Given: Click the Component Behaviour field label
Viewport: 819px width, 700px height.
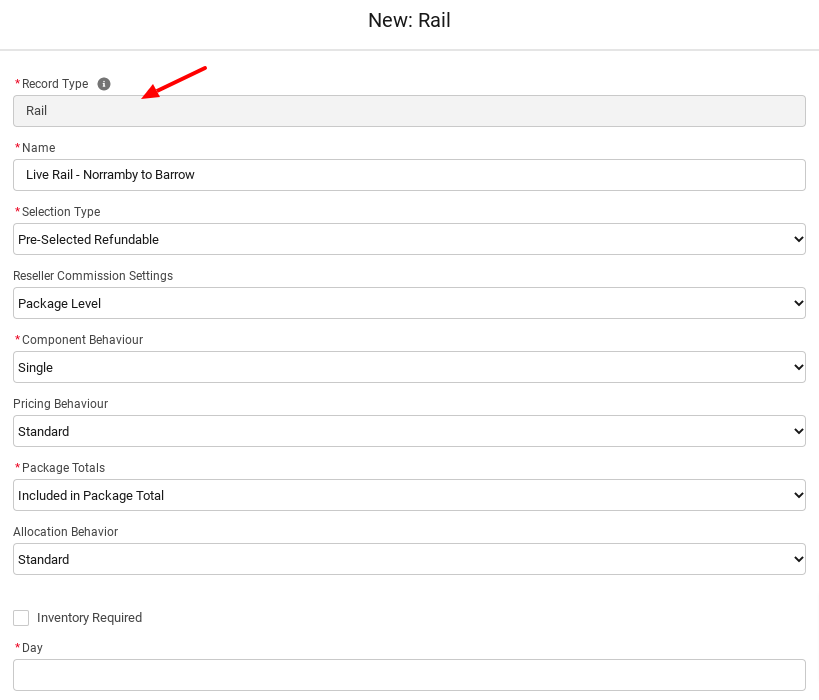Looking at the screenshot, I should point(82,340).
